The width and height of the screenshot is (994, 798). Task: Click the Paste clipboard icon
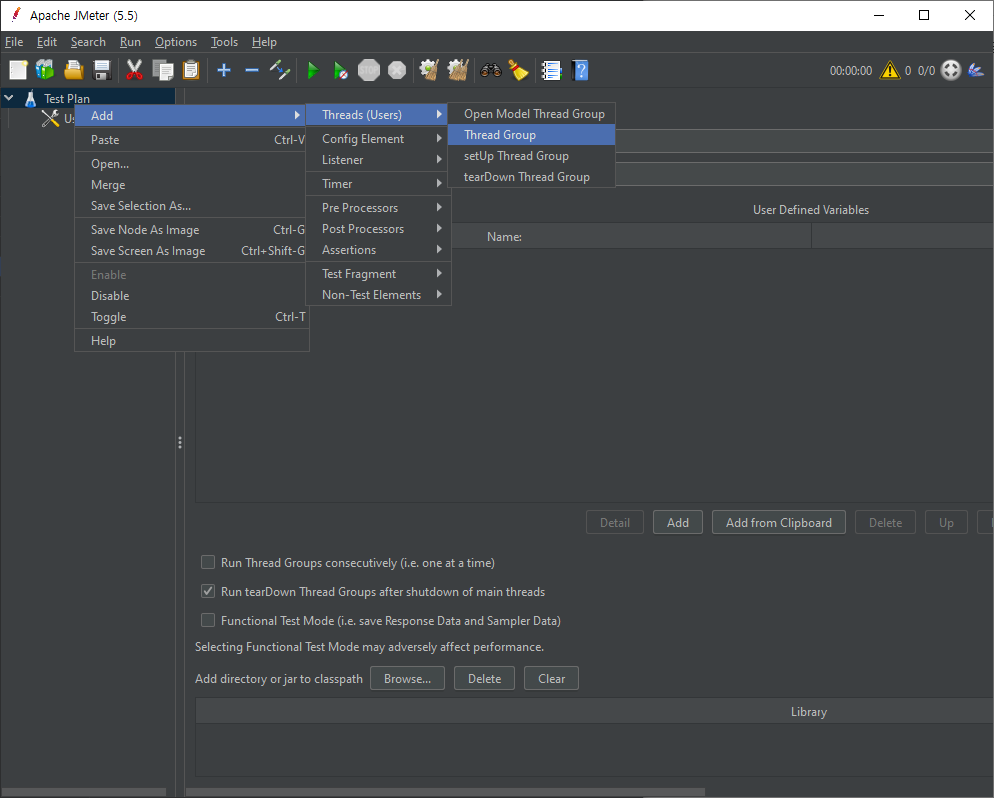coord(191,70)
